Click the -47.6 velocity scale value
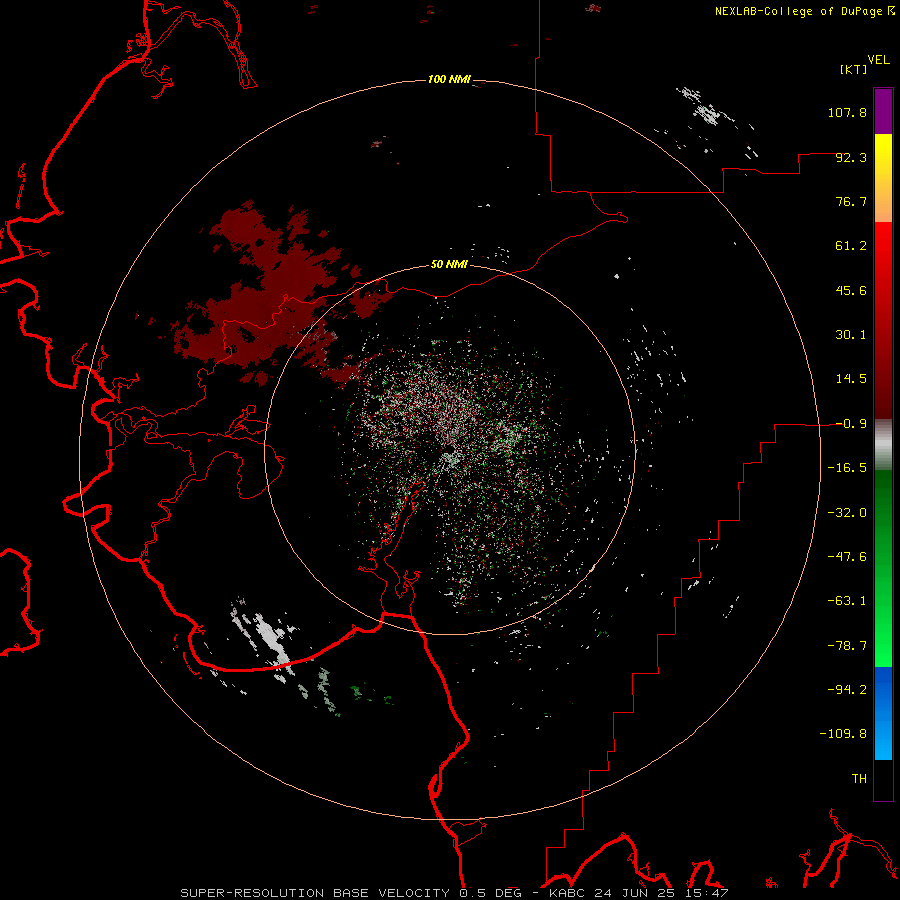This screenshot has height=900, width=900. click(847, 557)
